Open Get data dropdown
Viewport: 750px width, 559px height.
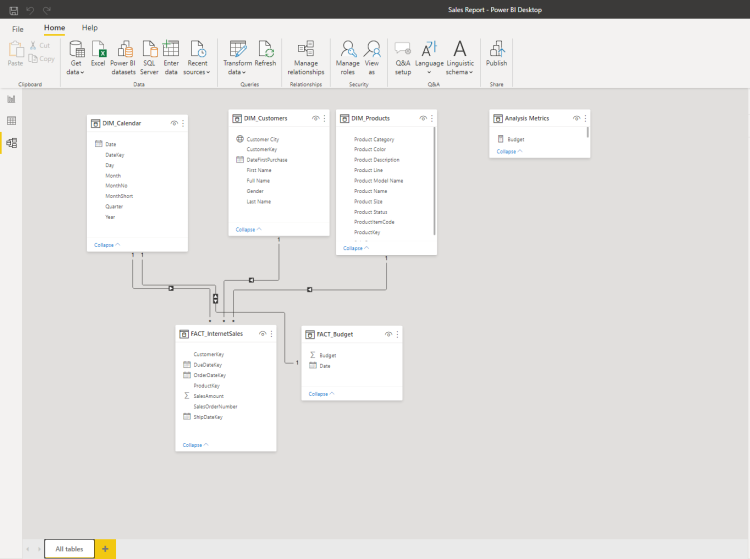pyautogui.click(x=76, y=57)
